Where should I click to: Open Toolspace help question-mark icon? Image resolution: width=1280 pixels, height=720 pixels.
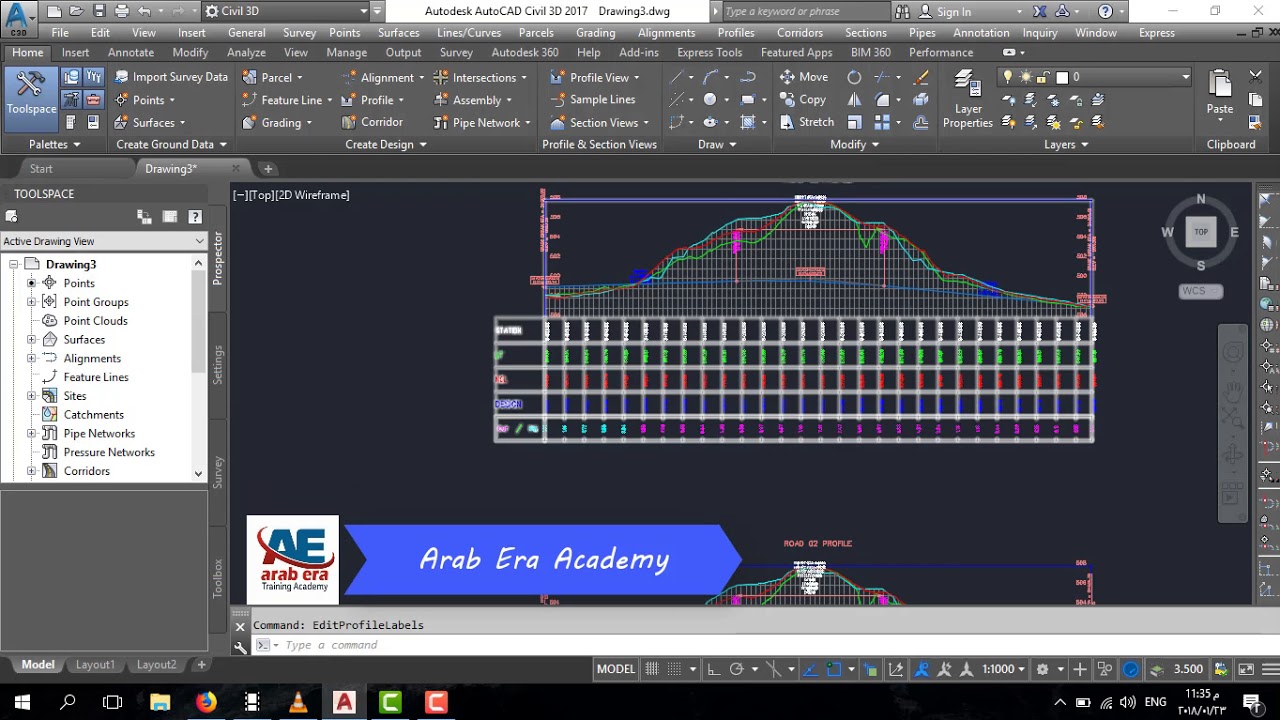click(x=195, y=216)
